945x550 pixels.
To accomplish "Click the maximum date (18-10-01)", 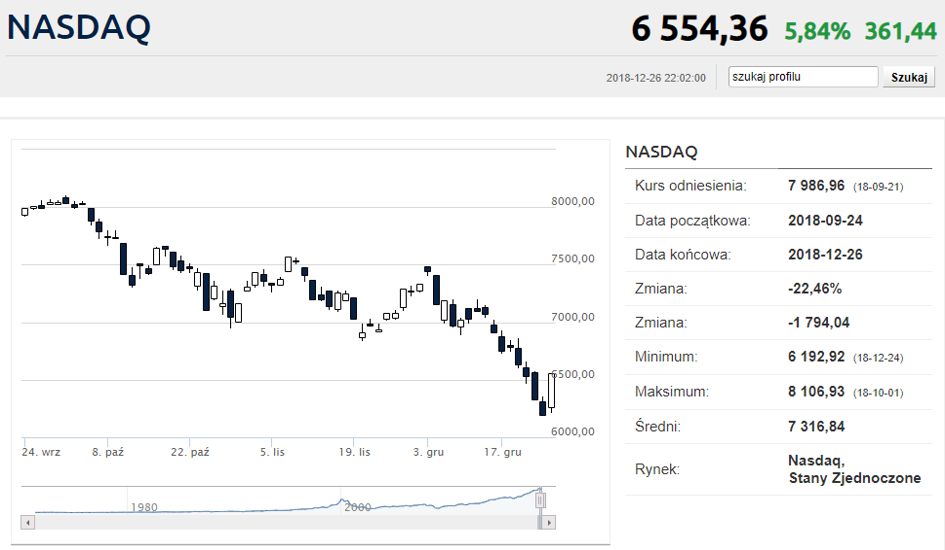I will pyautogui.click(x=878, y=393).
